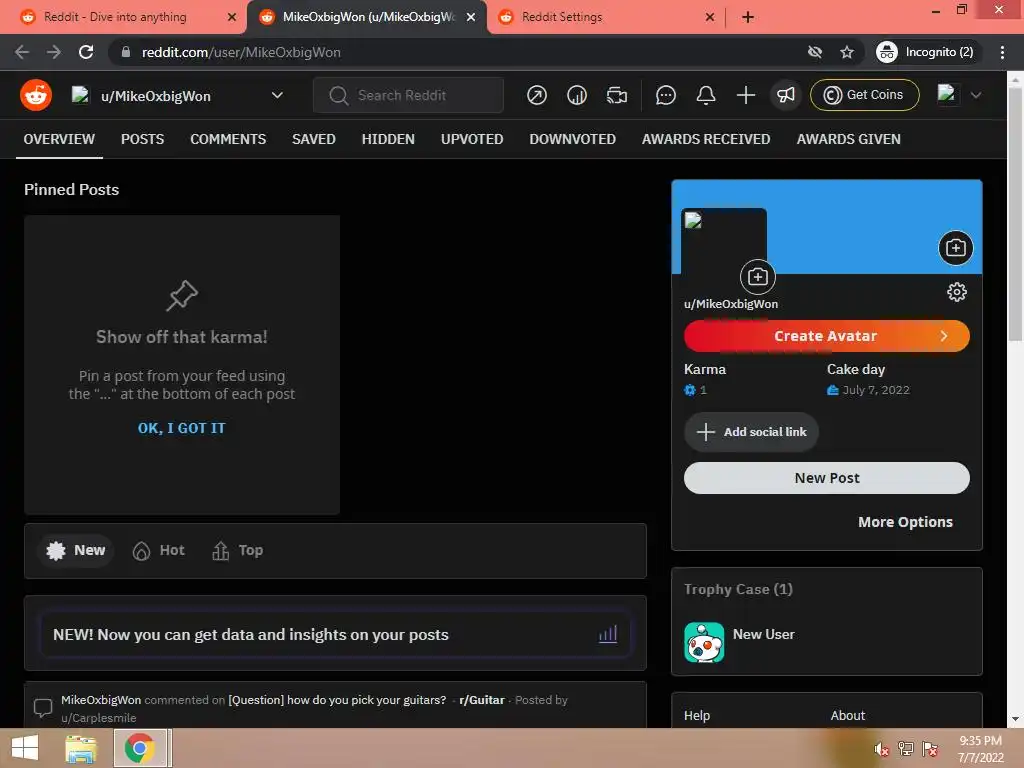1024x768 pixels.
Task: Switch to the Posts tab
Action: (142, 139)
